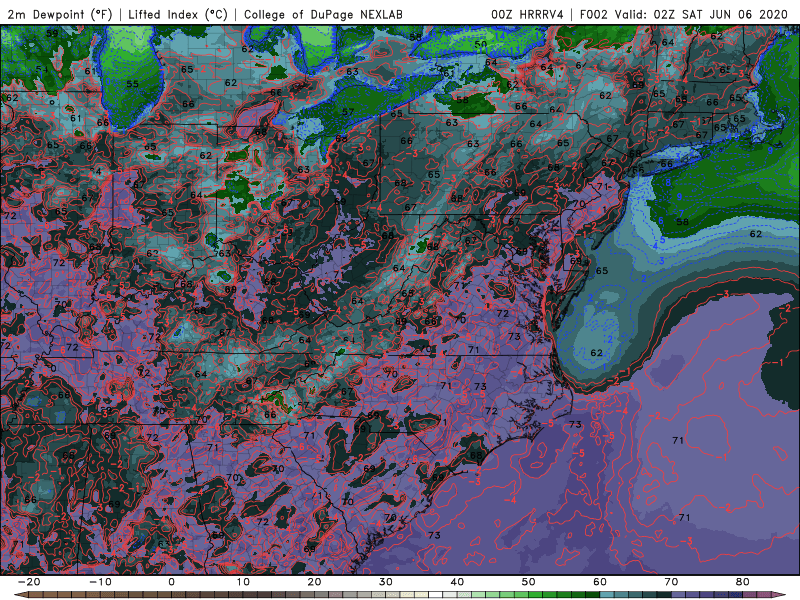This screenshot has height=600, width=800.
Task: Click the 10 tick label on color scale
Action: click(243, 582)
